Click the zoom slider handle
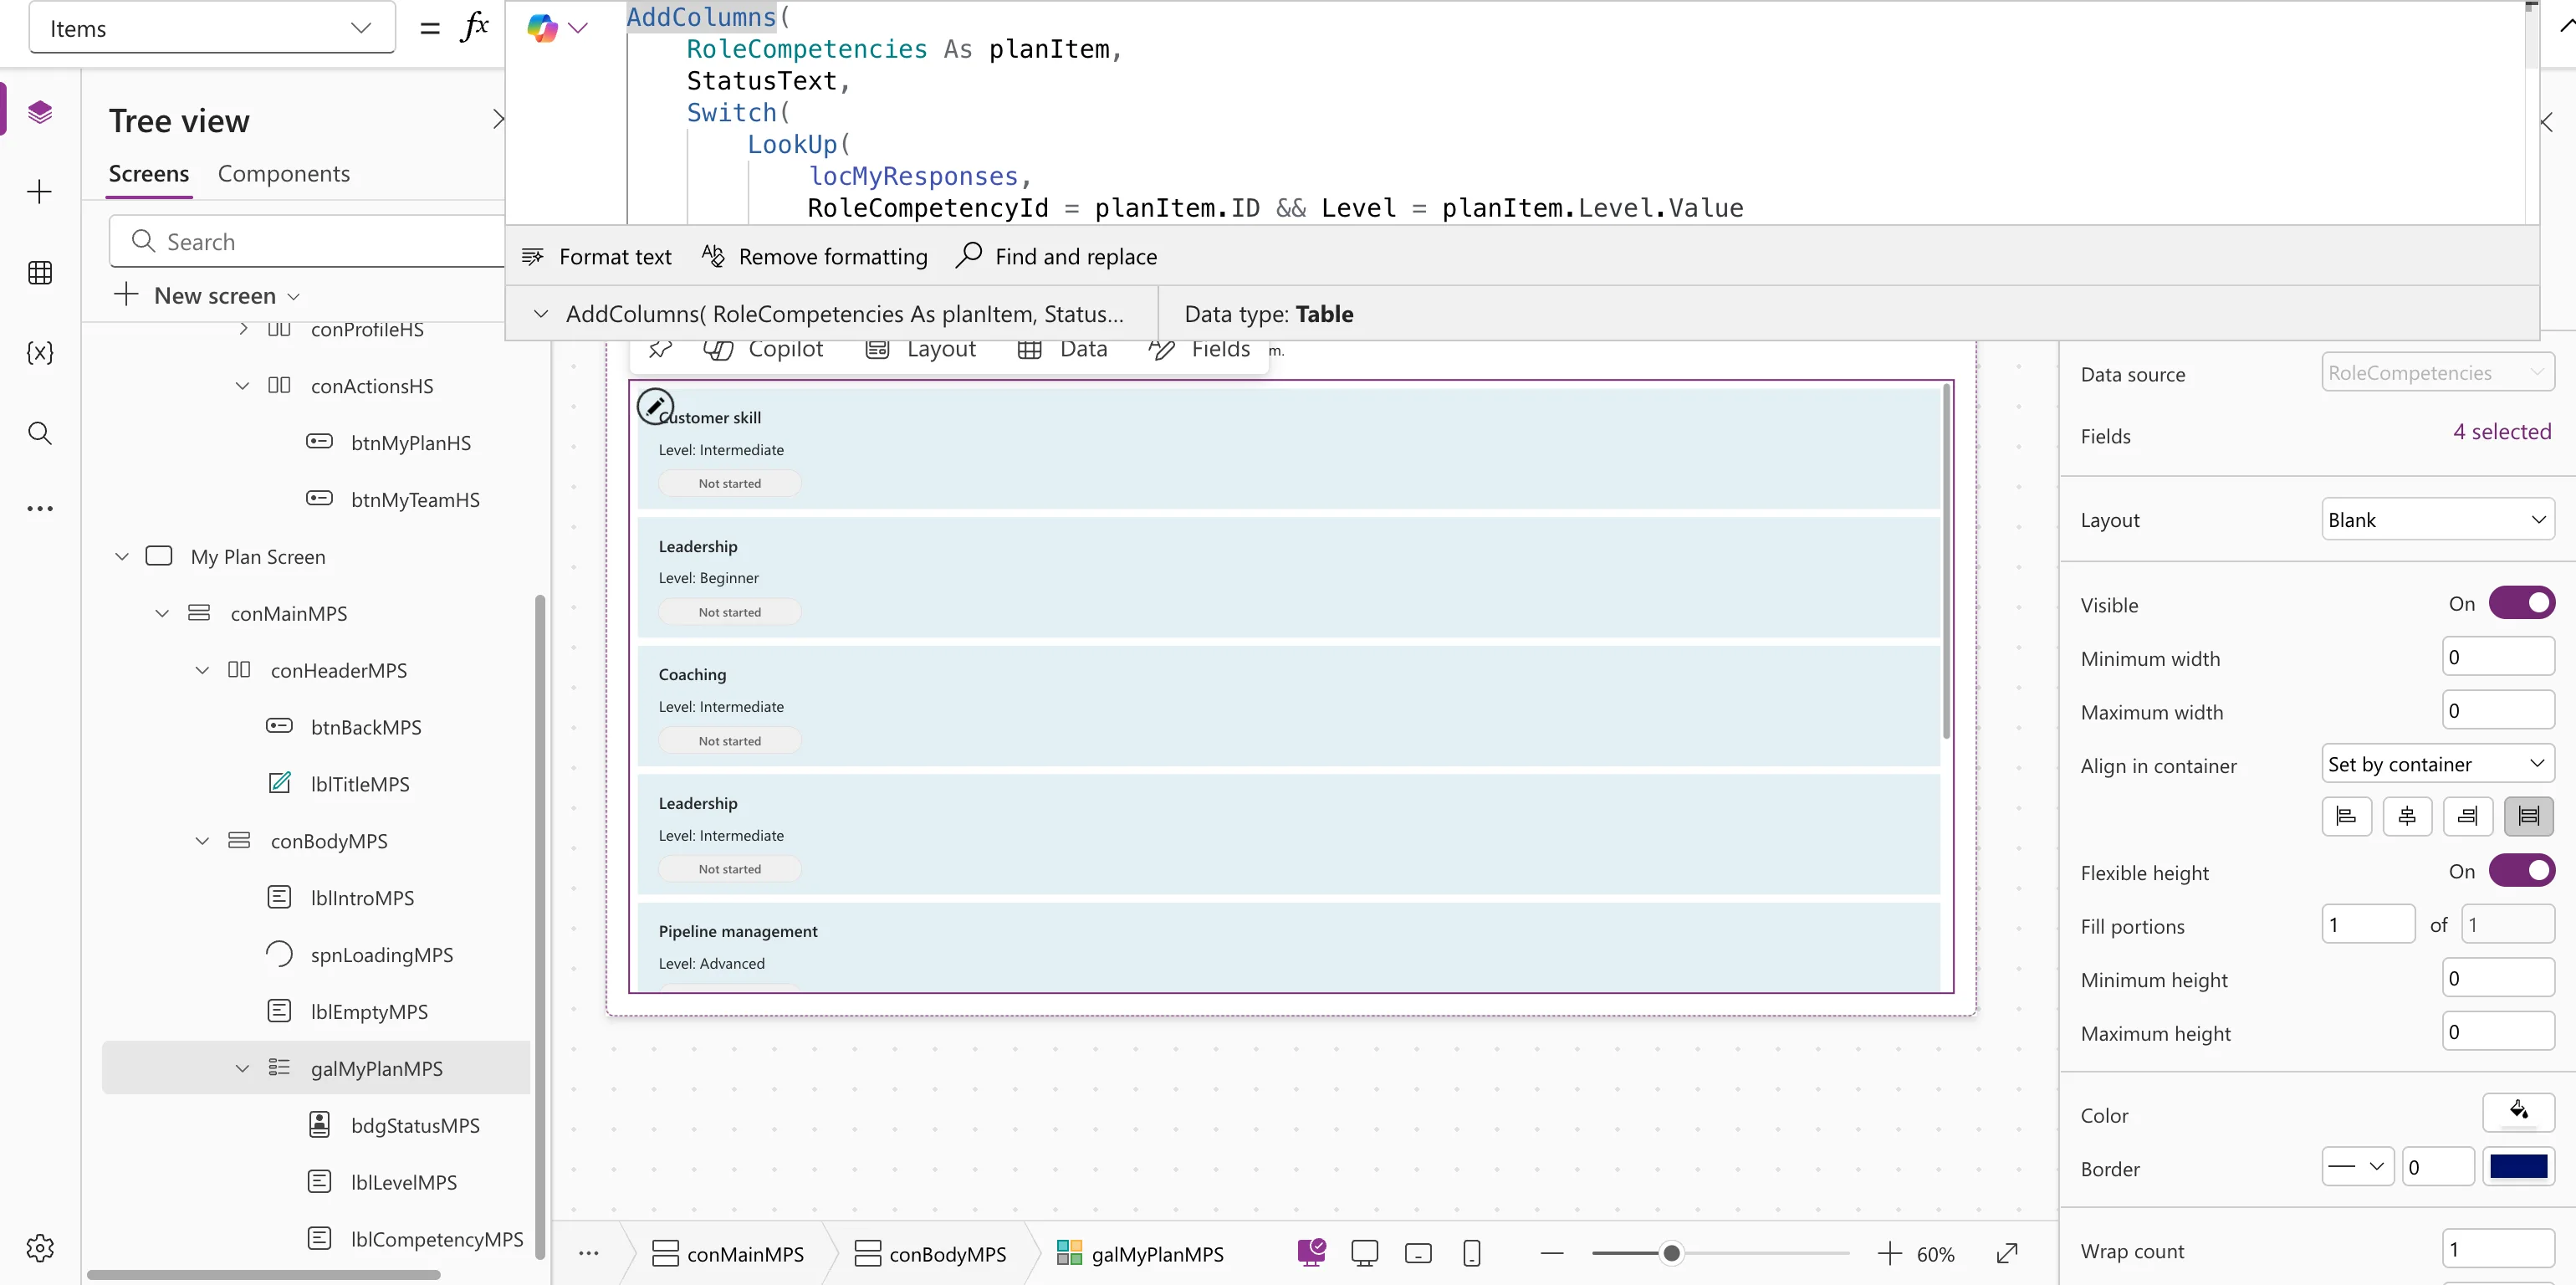Image resolution: width=2576 pixels, height=1285 pixels. [1671, 1253]
